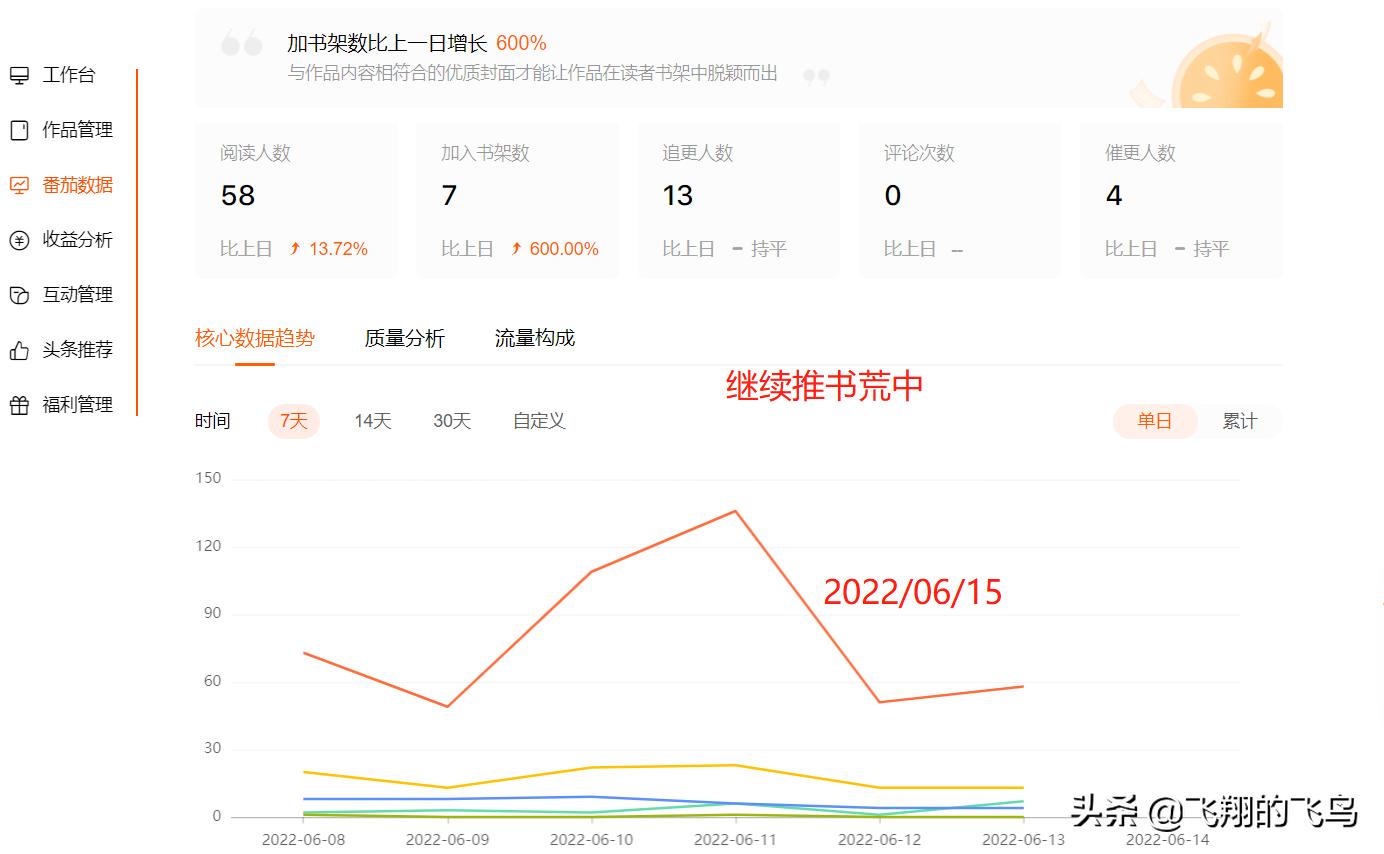Click the 福利管理 gift icon
The height and width of the screenshot is (854, 1384).
tap(19, 405)
